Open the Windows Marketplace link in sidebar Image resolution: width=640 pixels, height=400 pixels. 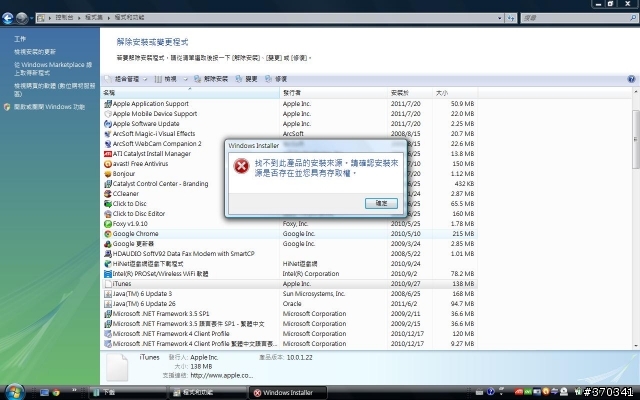pyautogui.click(x=53, y=69)
